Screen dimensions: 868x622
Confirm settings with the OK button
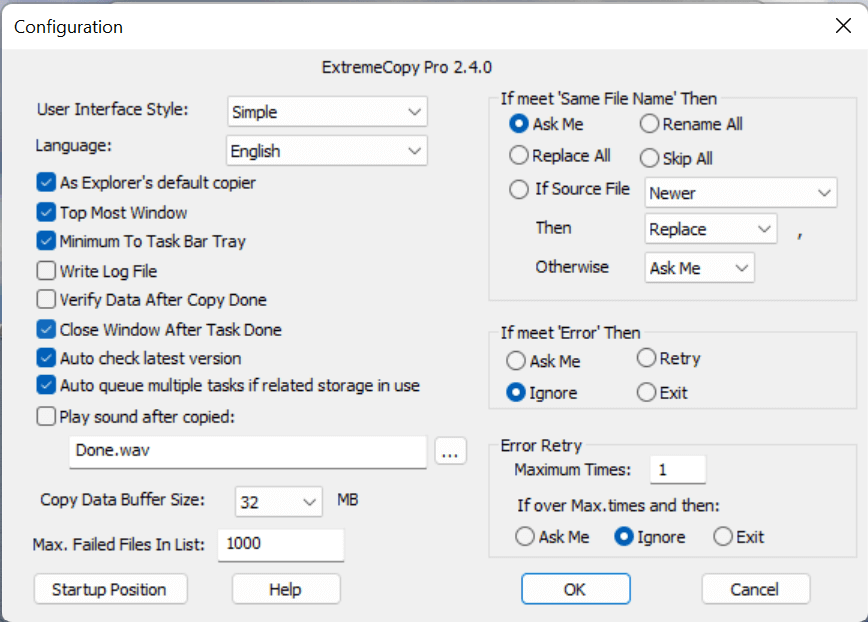575,589
